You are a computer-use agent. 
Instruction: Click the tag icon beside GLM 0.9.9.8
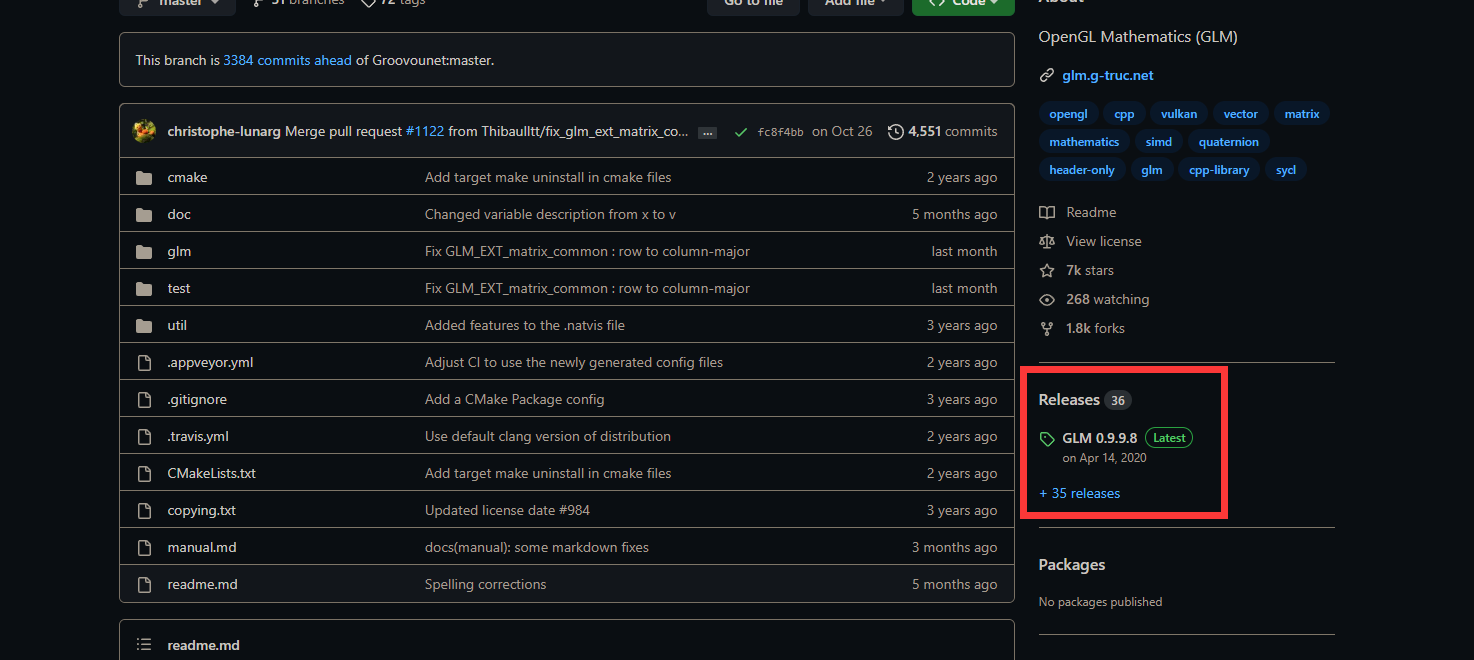(1047, 439)
